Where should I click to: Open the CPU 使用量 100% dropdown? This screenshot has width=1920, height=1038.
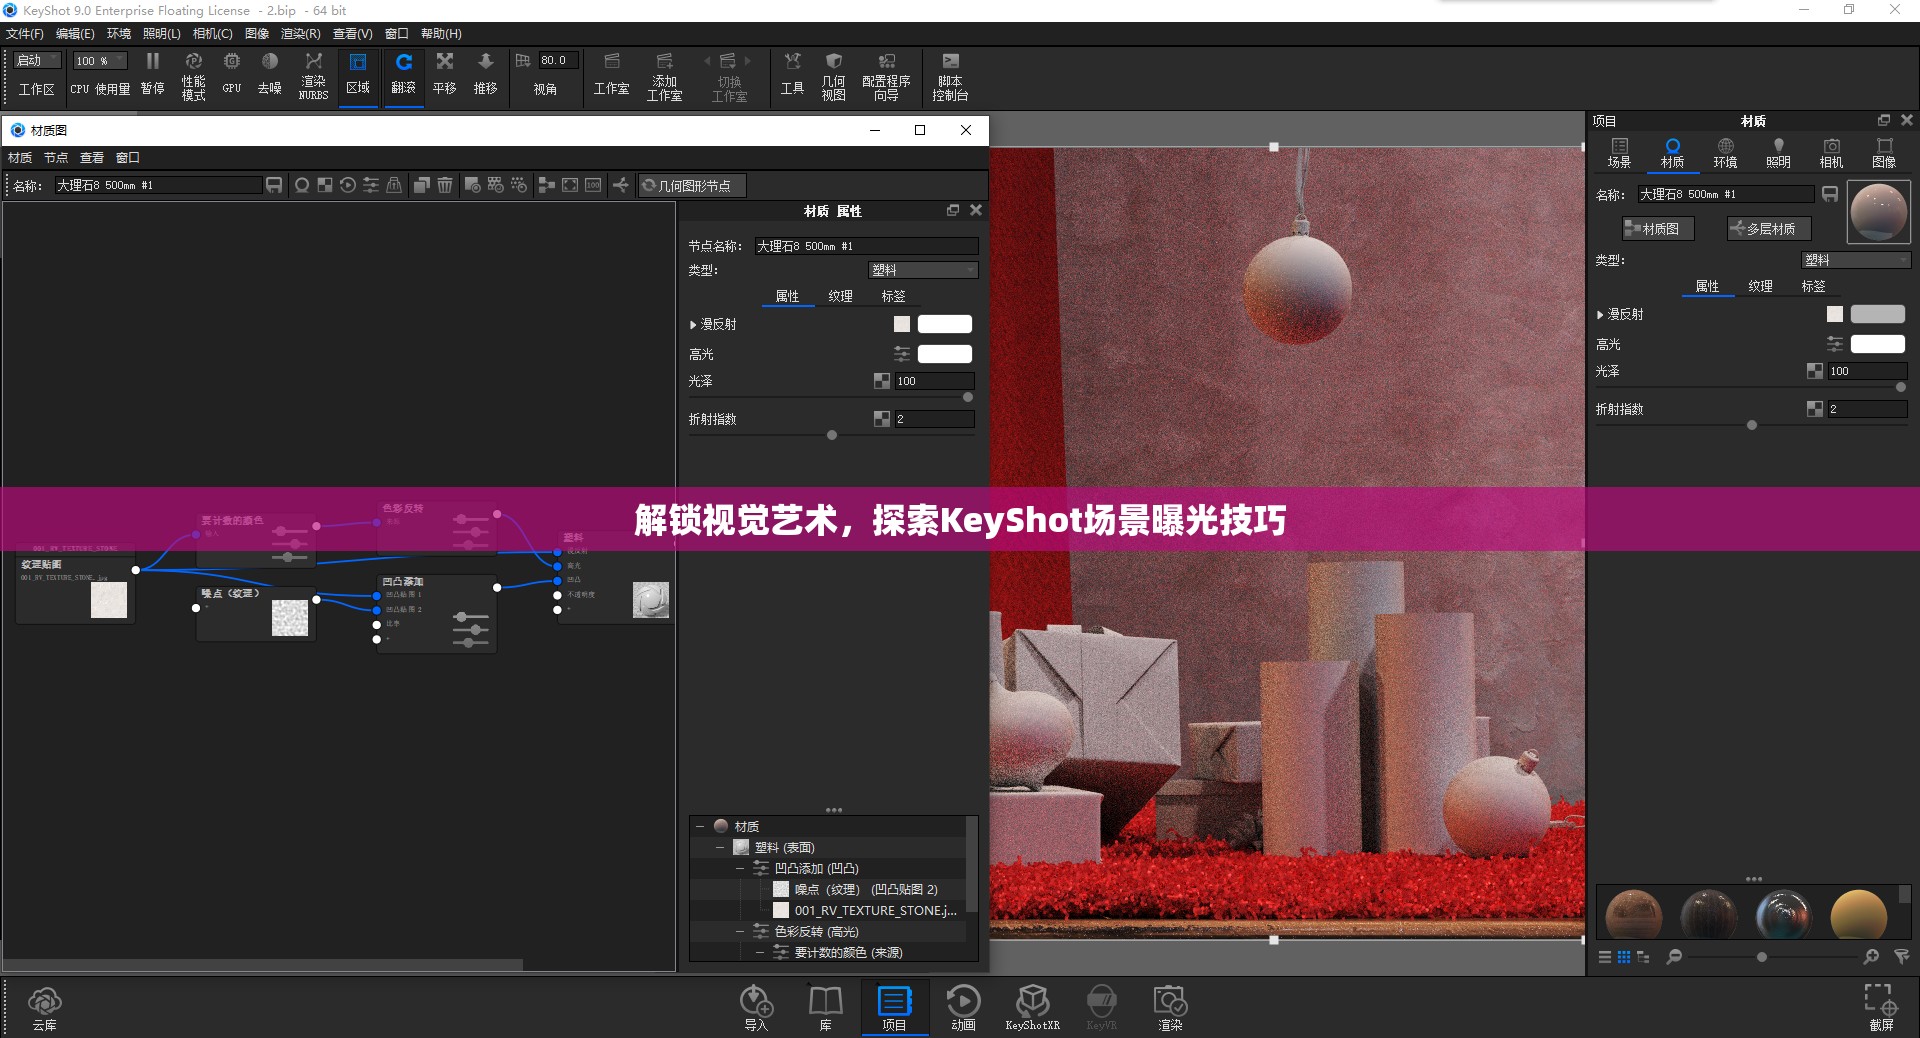[99, 60]
